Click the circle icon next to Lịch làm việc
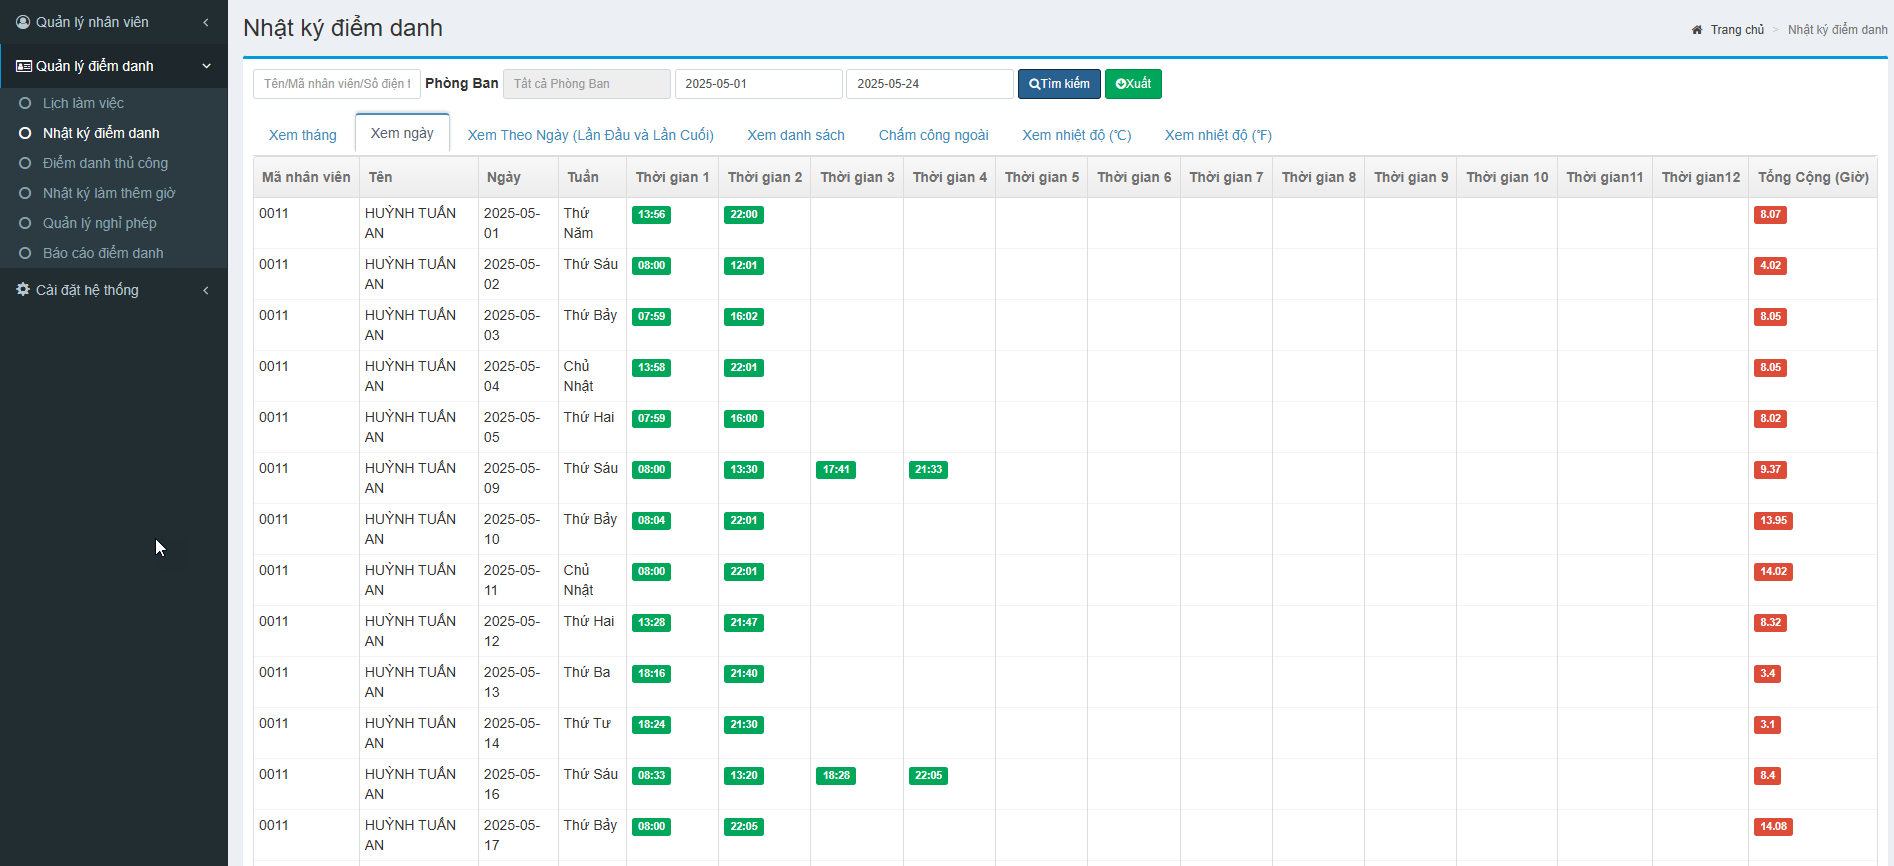 click(25, 103)
